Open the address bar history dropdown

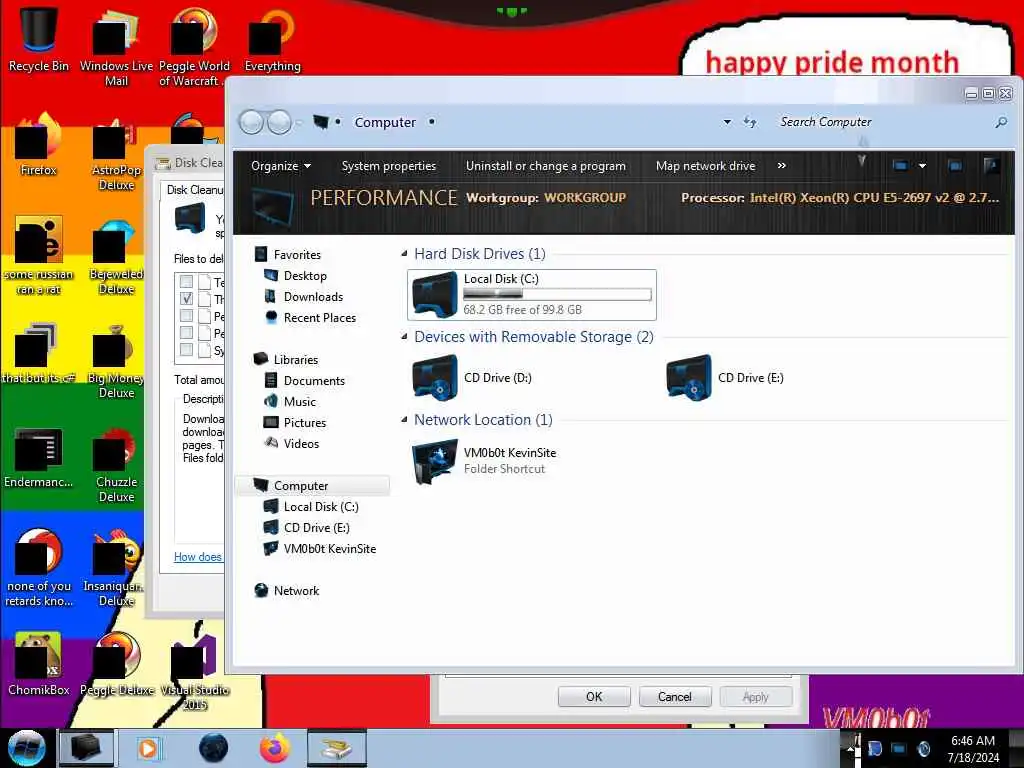point(727,122)
